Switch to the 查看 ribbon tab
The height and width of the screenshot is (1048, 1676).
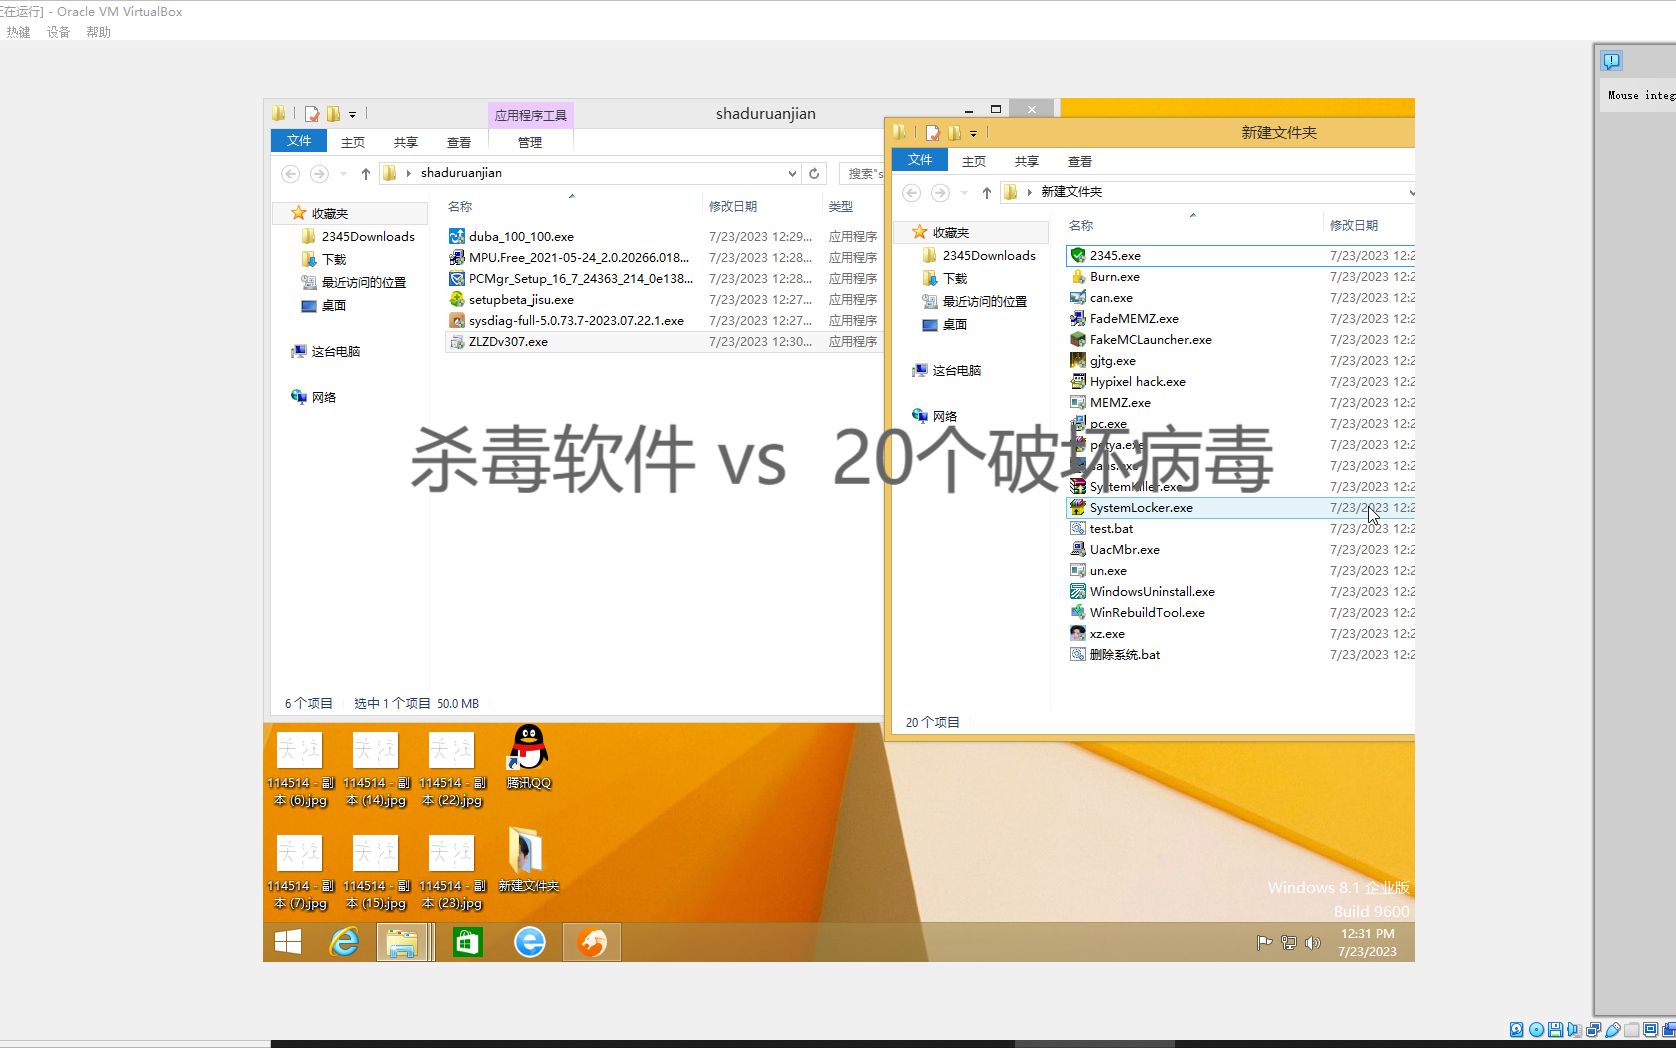tap(458, 141)
